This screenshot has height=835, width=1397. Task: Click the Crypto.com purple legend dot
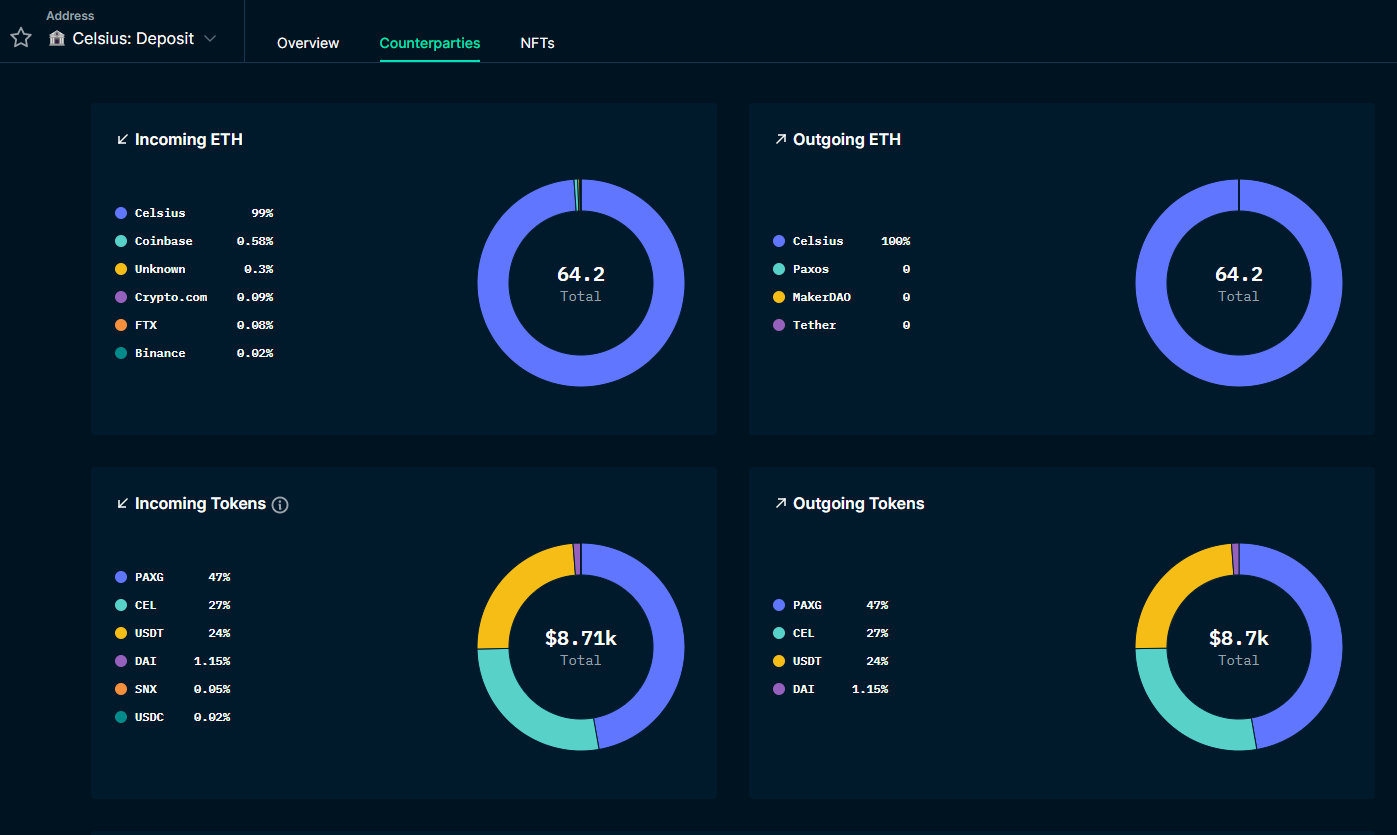pyautogui.click(x=121, y=297)
